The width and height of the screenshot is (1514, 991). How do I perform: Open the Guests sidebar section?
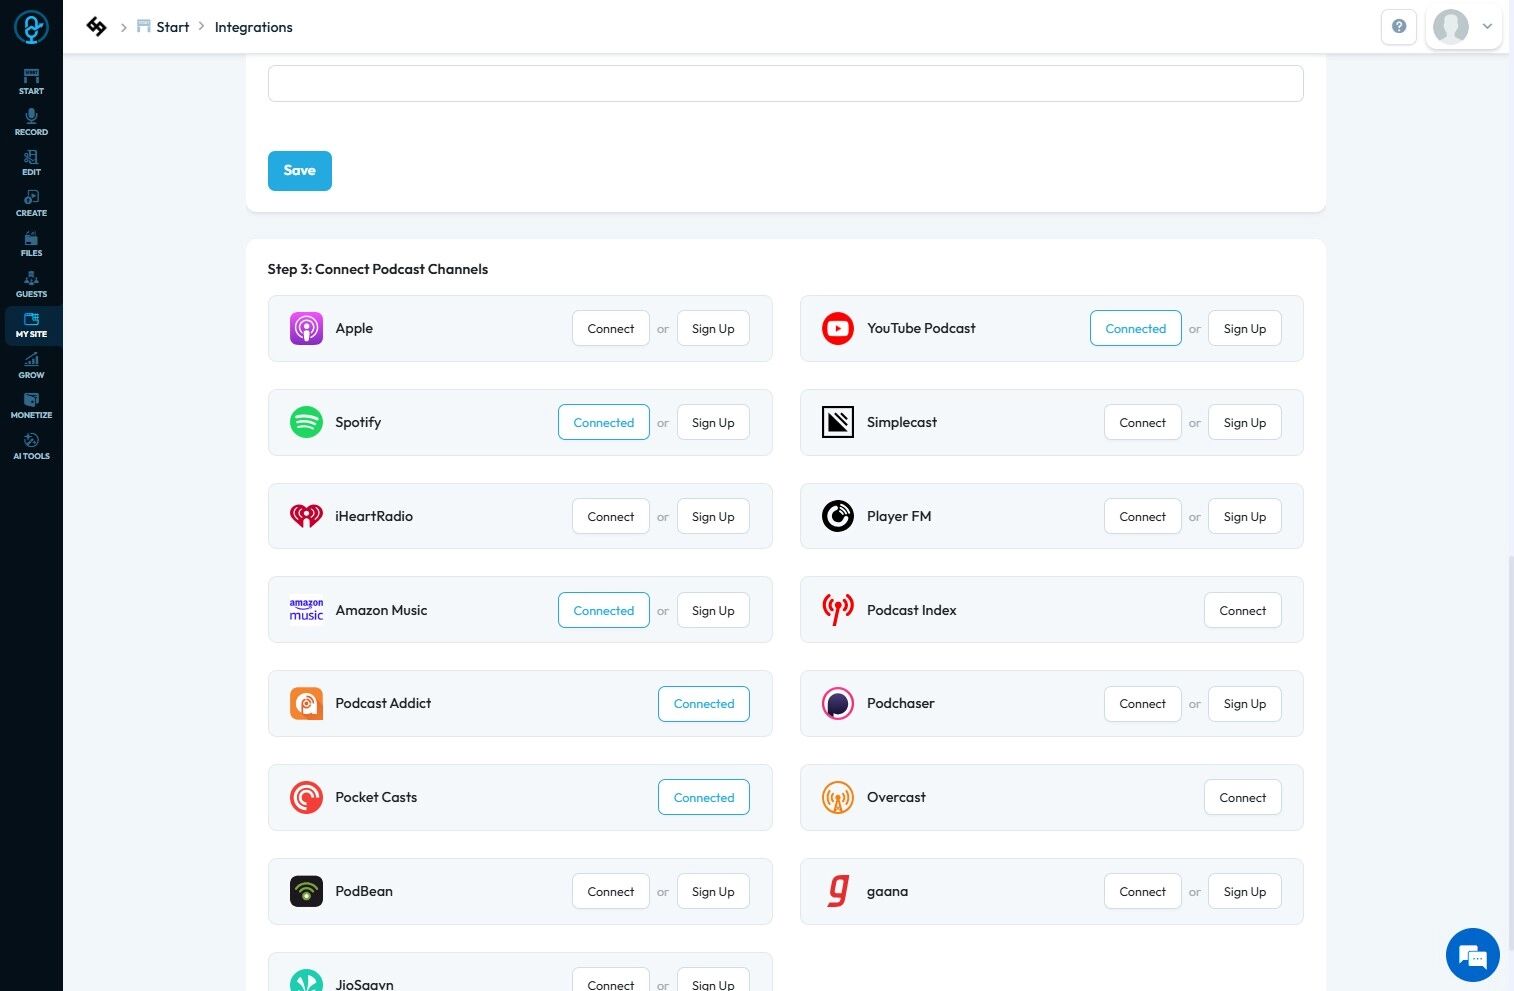(x=31, y=284)
